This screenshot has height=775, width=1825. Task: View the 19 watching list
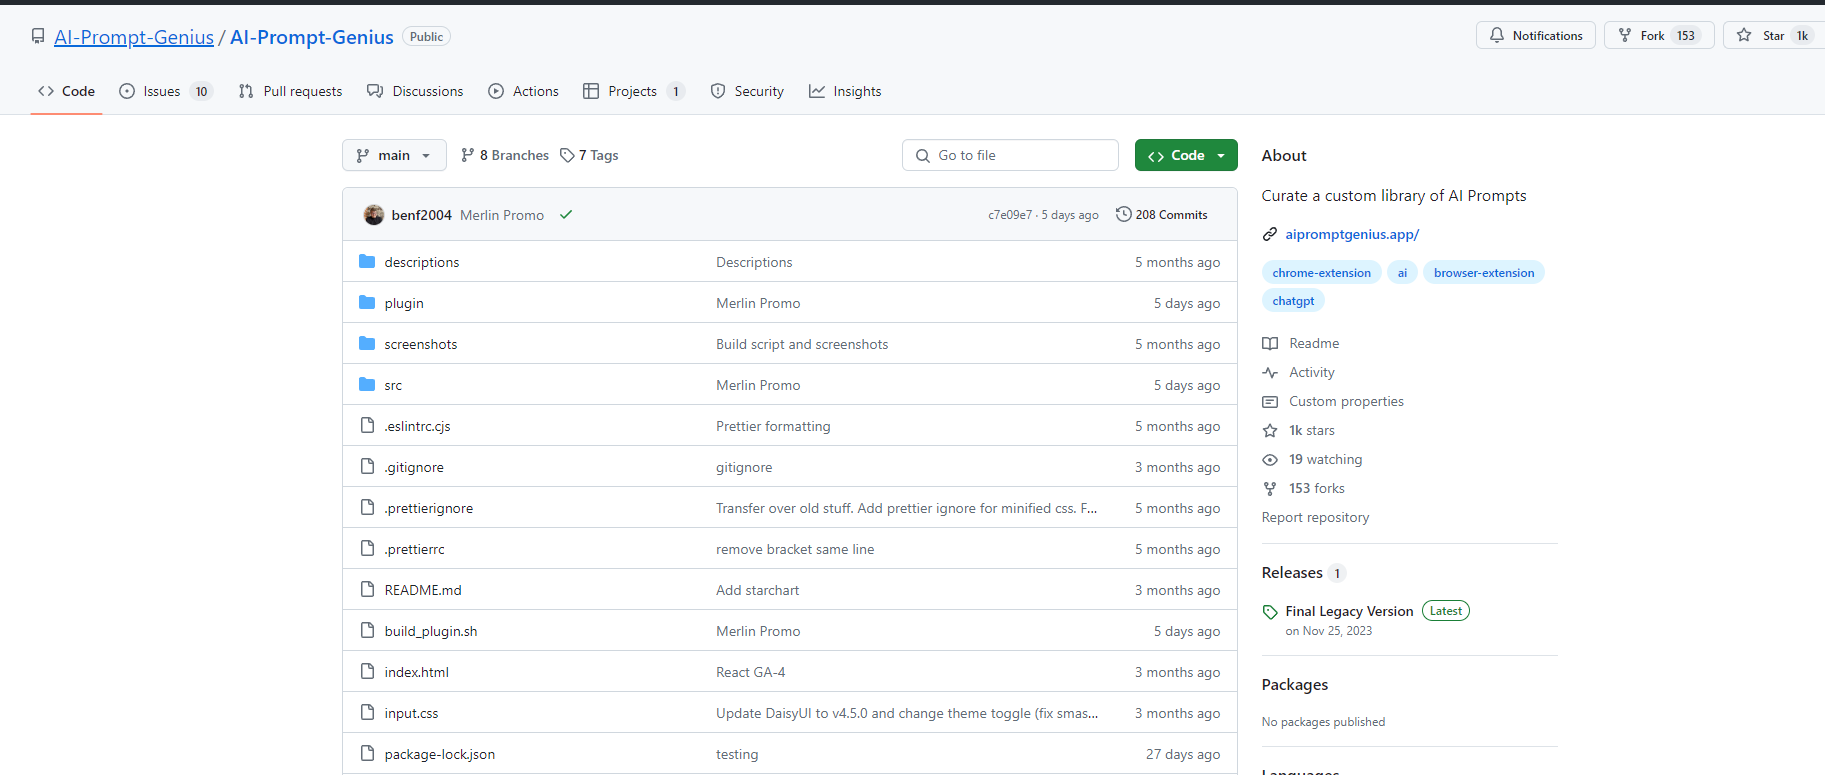tap(1313, 459)
